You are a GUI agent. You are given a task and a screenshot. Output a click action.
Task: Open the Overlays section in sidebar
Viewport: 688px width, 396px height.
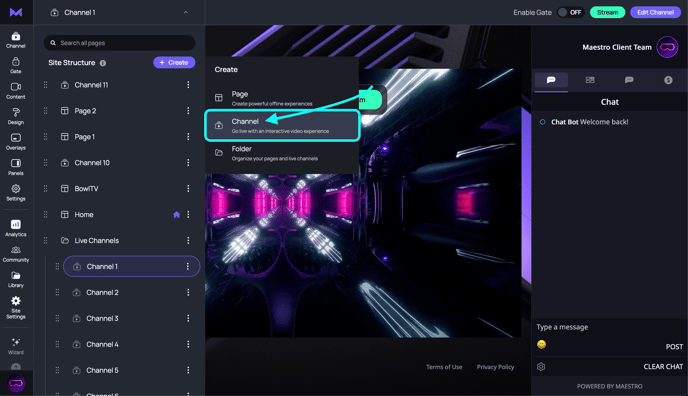click(16, 142)
